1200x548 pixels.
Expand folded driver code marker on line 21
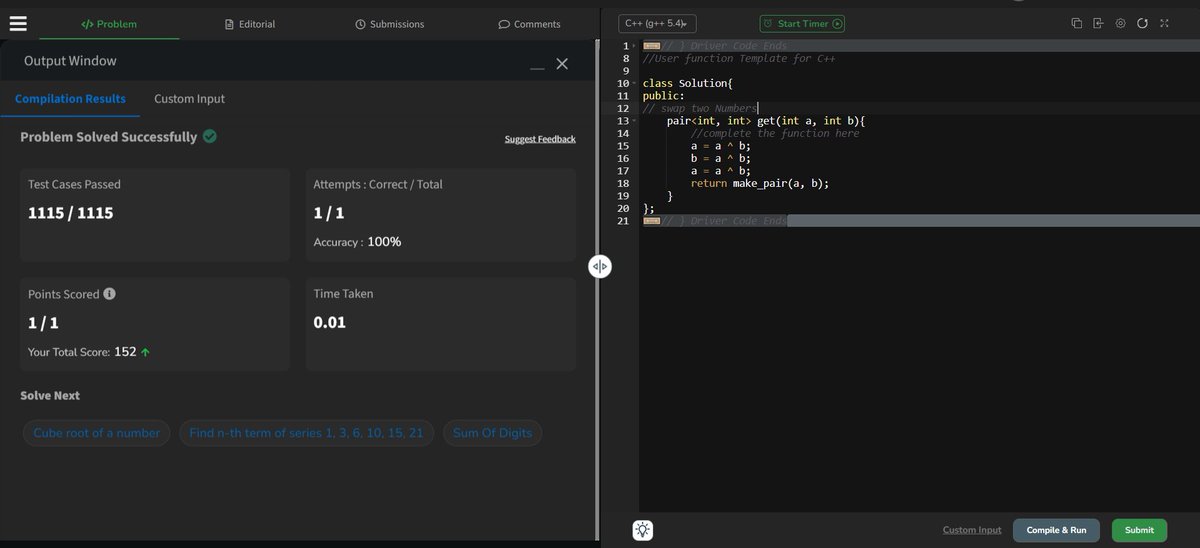(x=651, y=221)
